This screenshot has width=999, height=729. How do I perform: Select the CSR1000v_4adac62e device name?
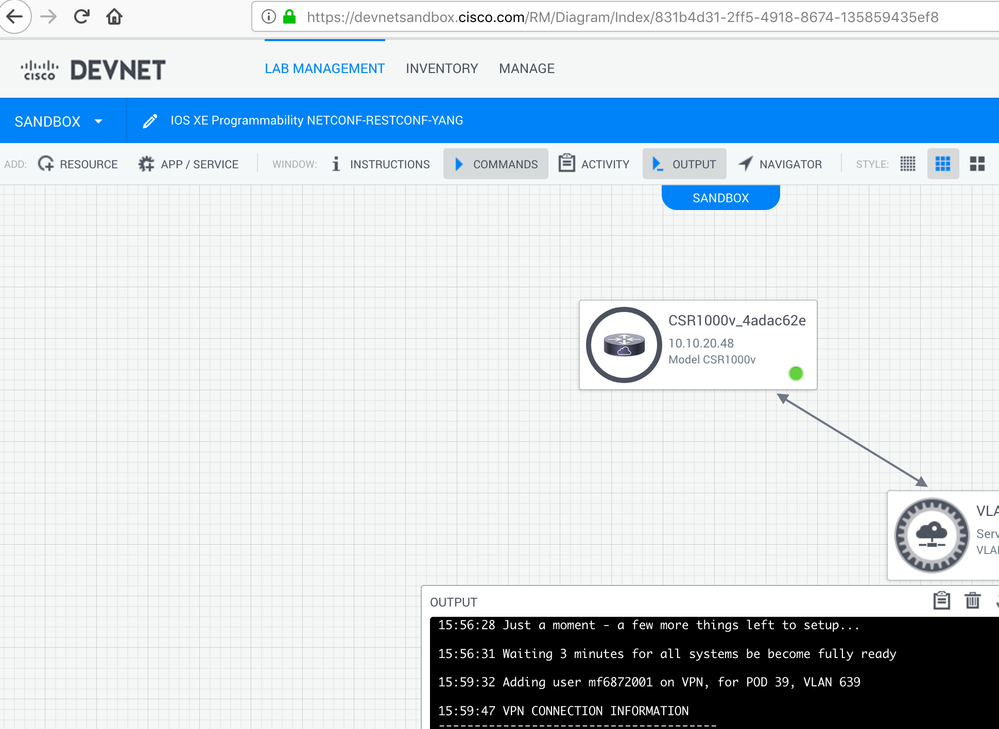point(737,321)
